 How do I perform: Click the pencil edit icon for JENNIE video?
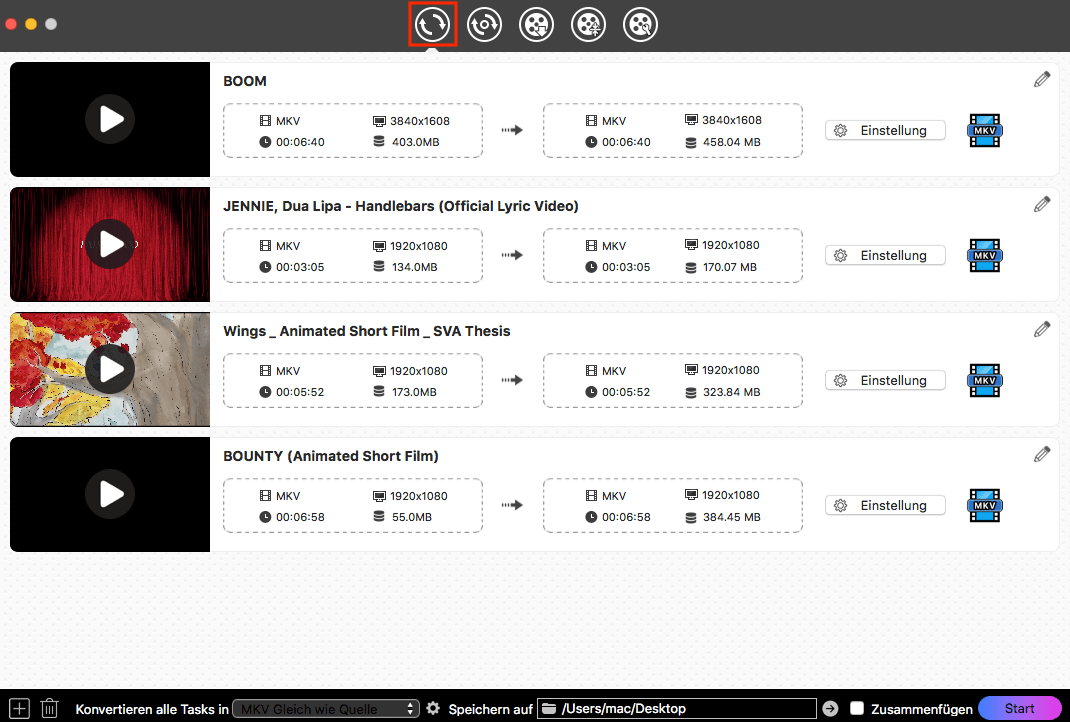pyautogui.click(x=1042, y=203)
